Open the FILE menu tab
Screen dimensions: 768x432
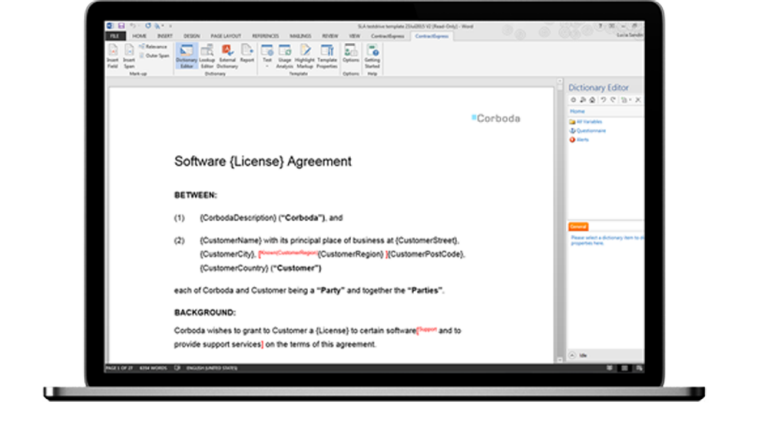click(x=115, y=36)
